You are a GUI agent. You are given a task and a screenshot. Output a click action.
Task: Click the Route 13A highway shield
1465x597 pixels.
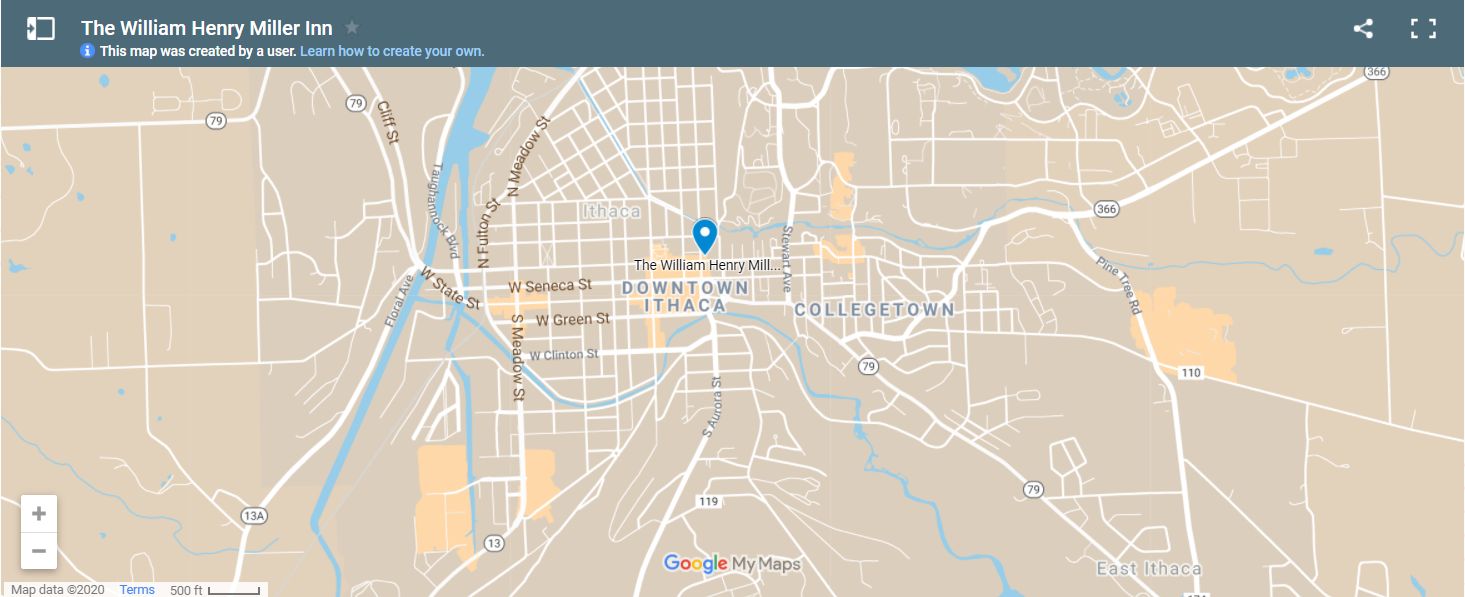(255, 516)
